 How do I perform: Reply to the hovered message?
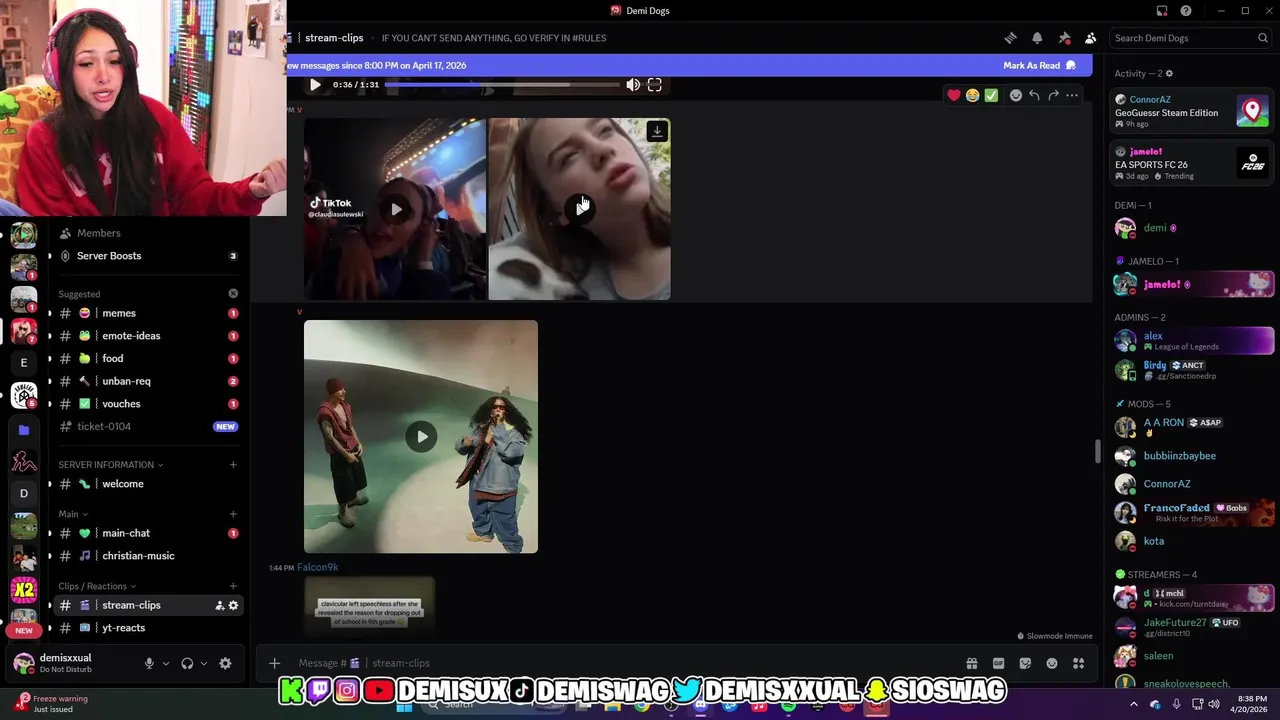click(x=1034, y=95)
